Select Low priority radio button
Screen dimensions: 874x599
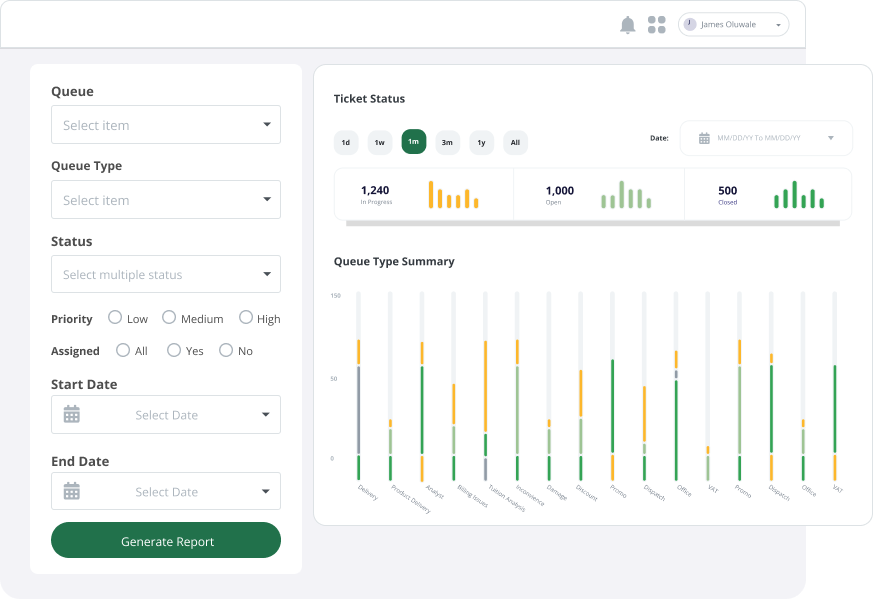click(115, 317)
